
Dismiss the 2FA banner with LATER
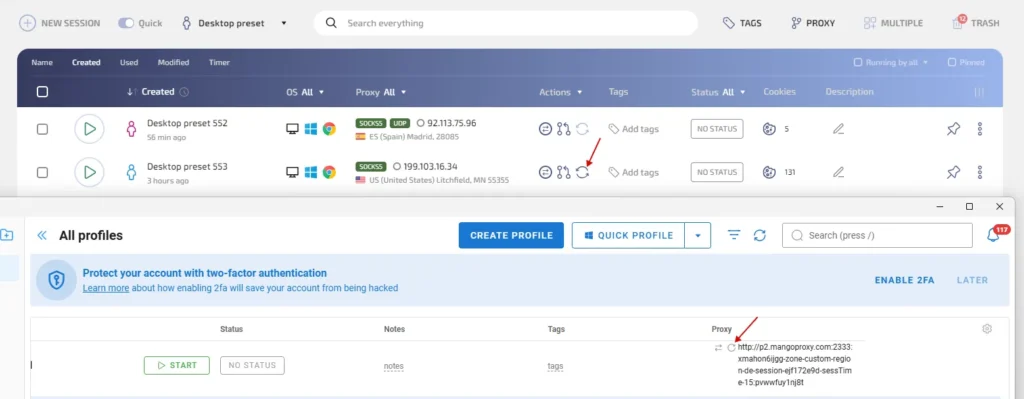[x=972, y=280]
